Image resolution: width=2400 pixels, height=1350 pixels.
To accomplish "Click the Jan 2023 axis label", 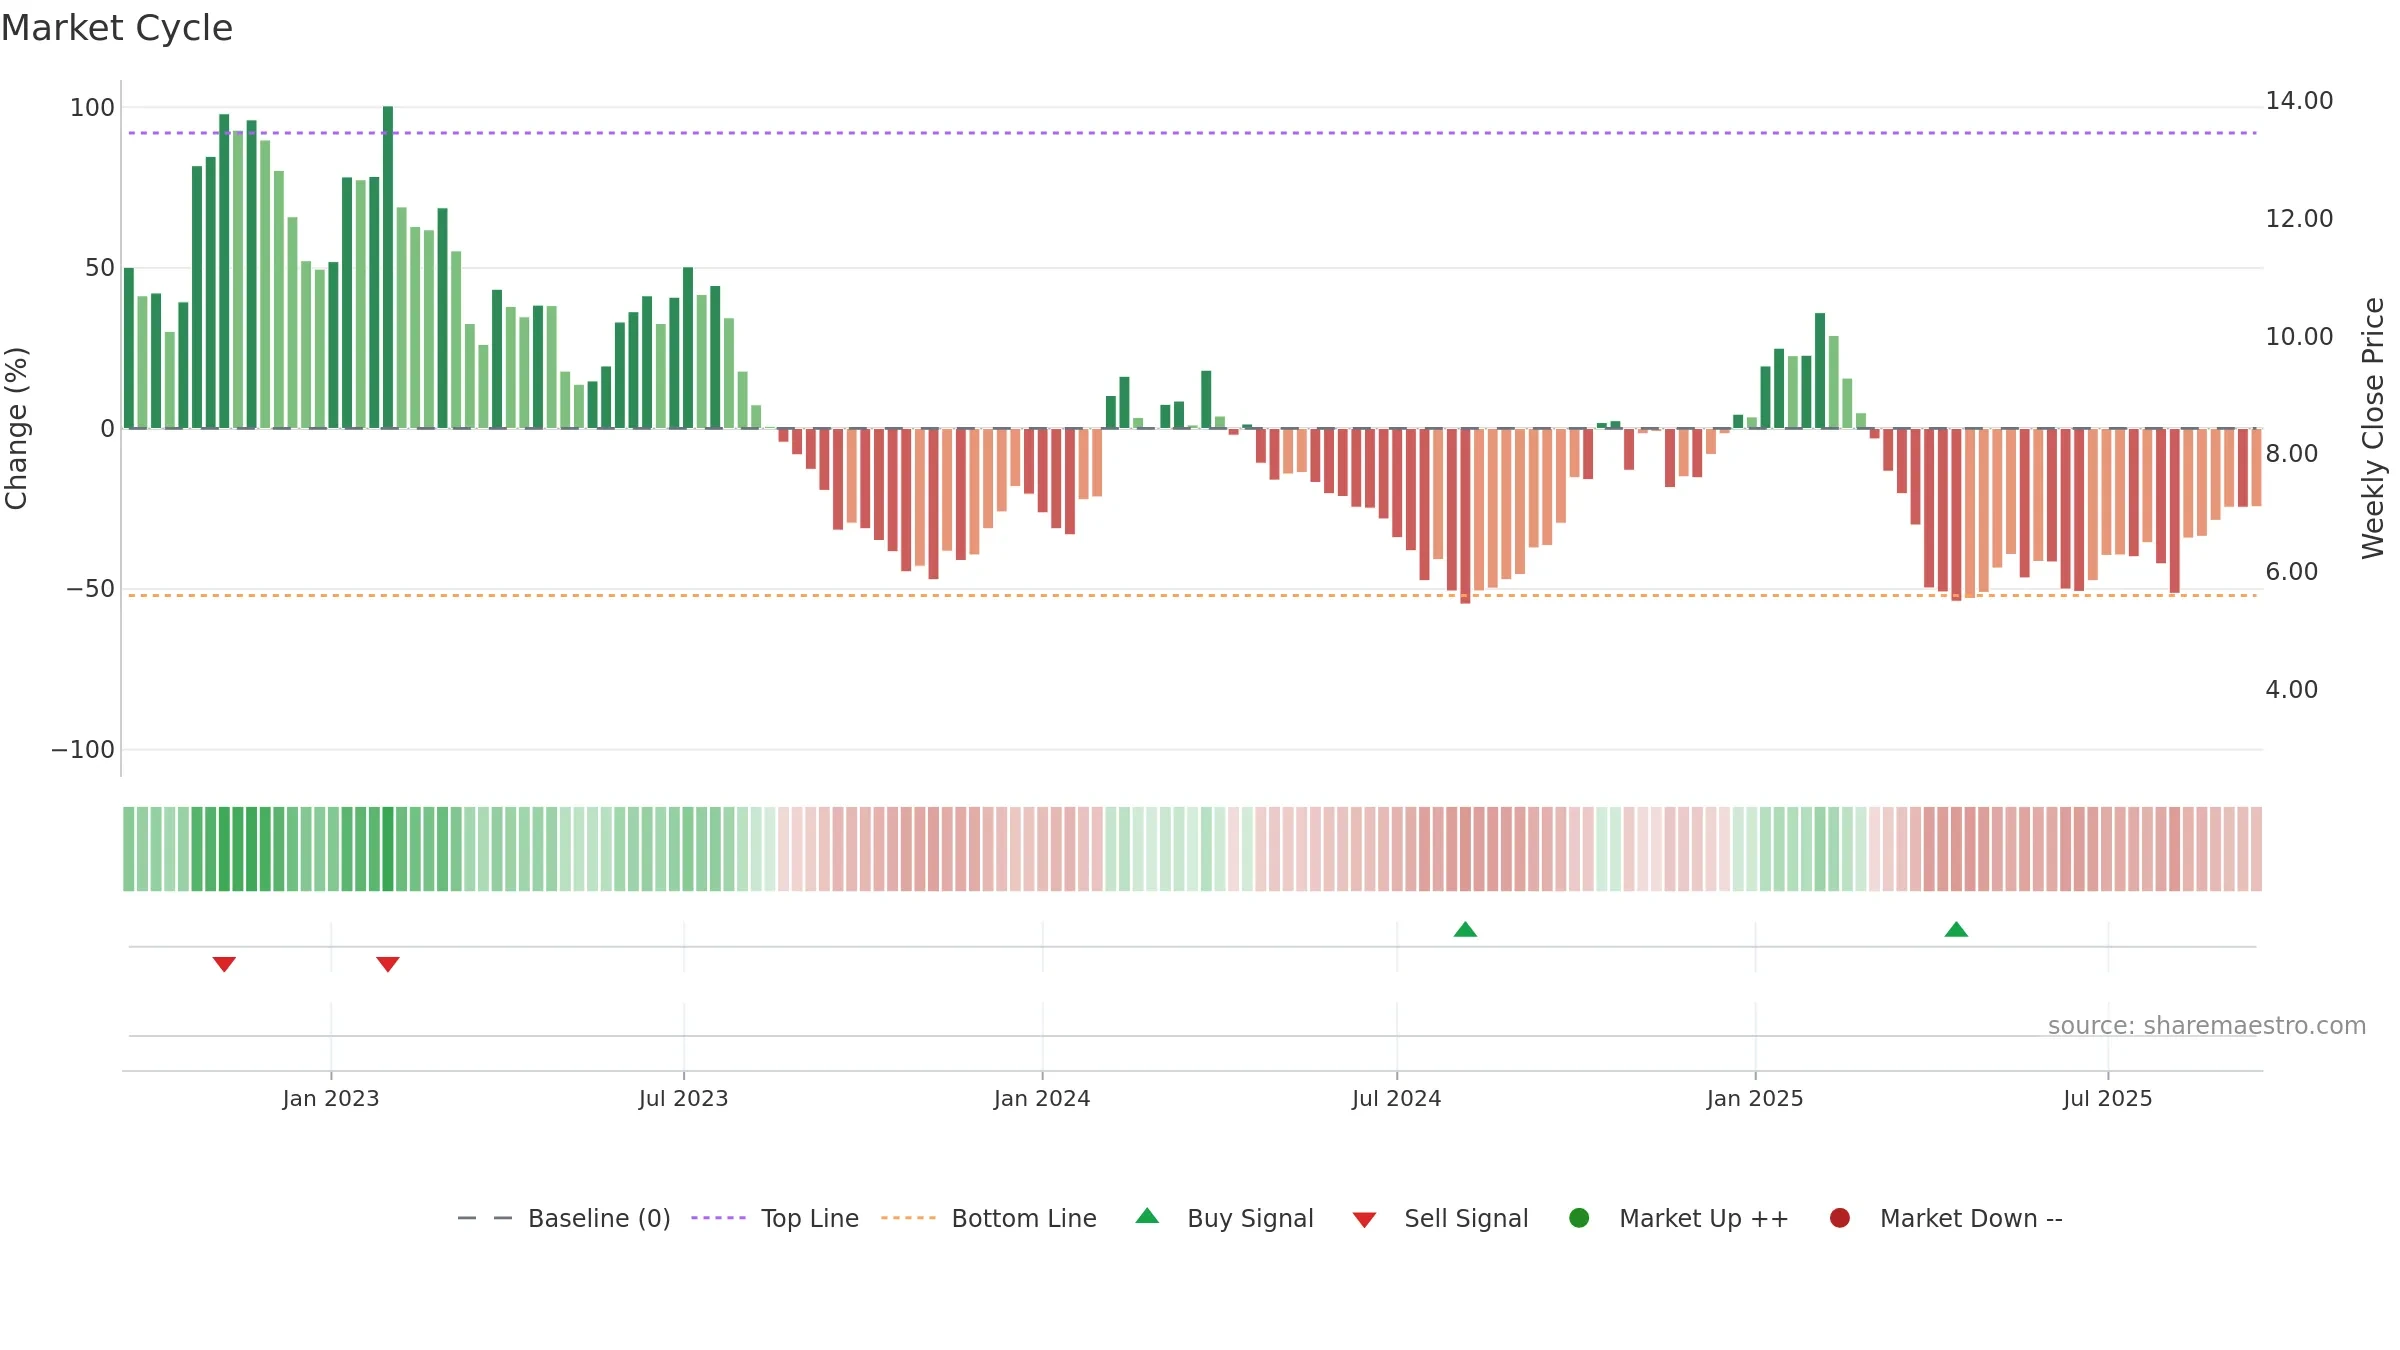I will click(331, 1099).
